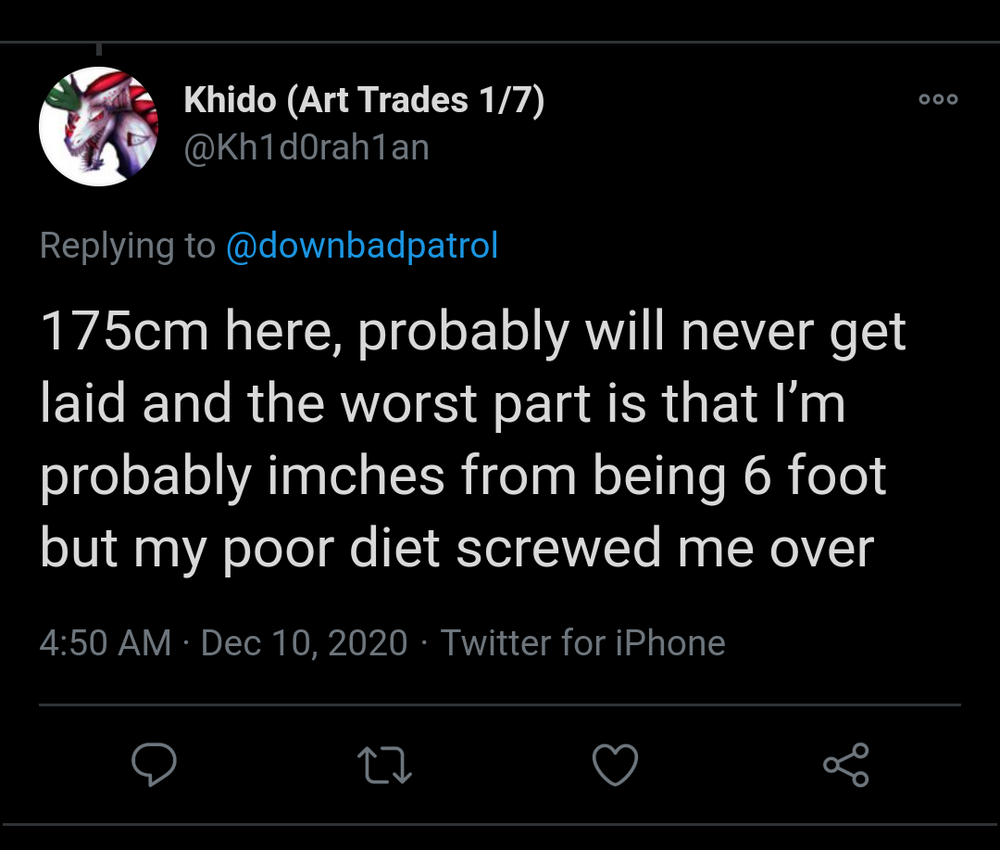Open the three-dot more options menu
Viewport: 1000px width, 850px height.
938,99
